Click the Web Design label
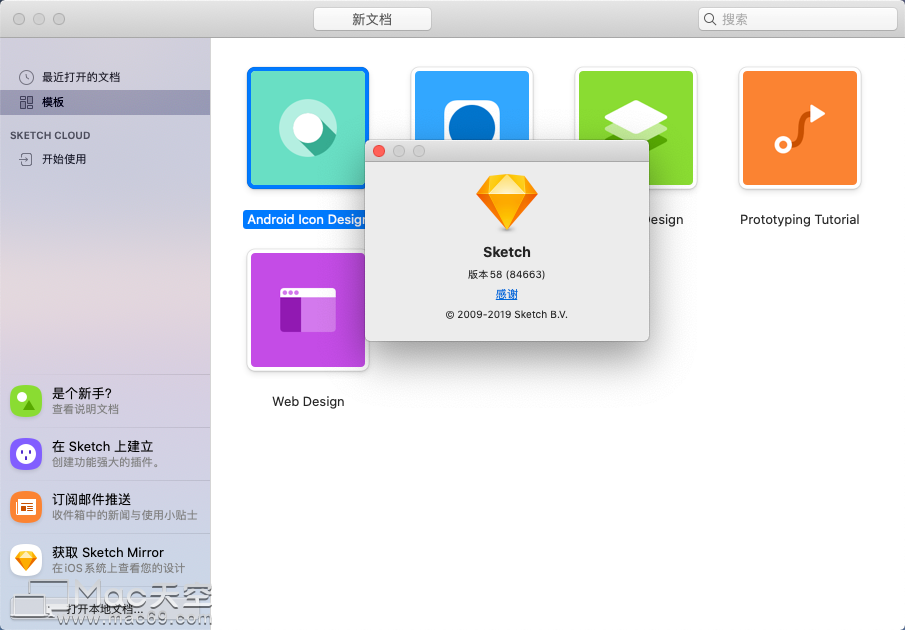 pyautogui.click(x=308, y=402)
